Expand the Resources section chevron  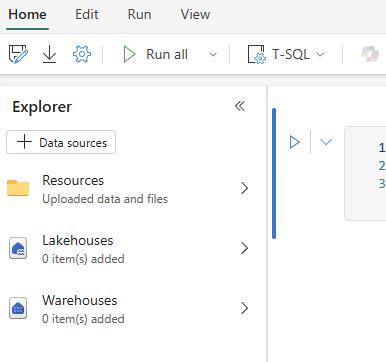245,188
